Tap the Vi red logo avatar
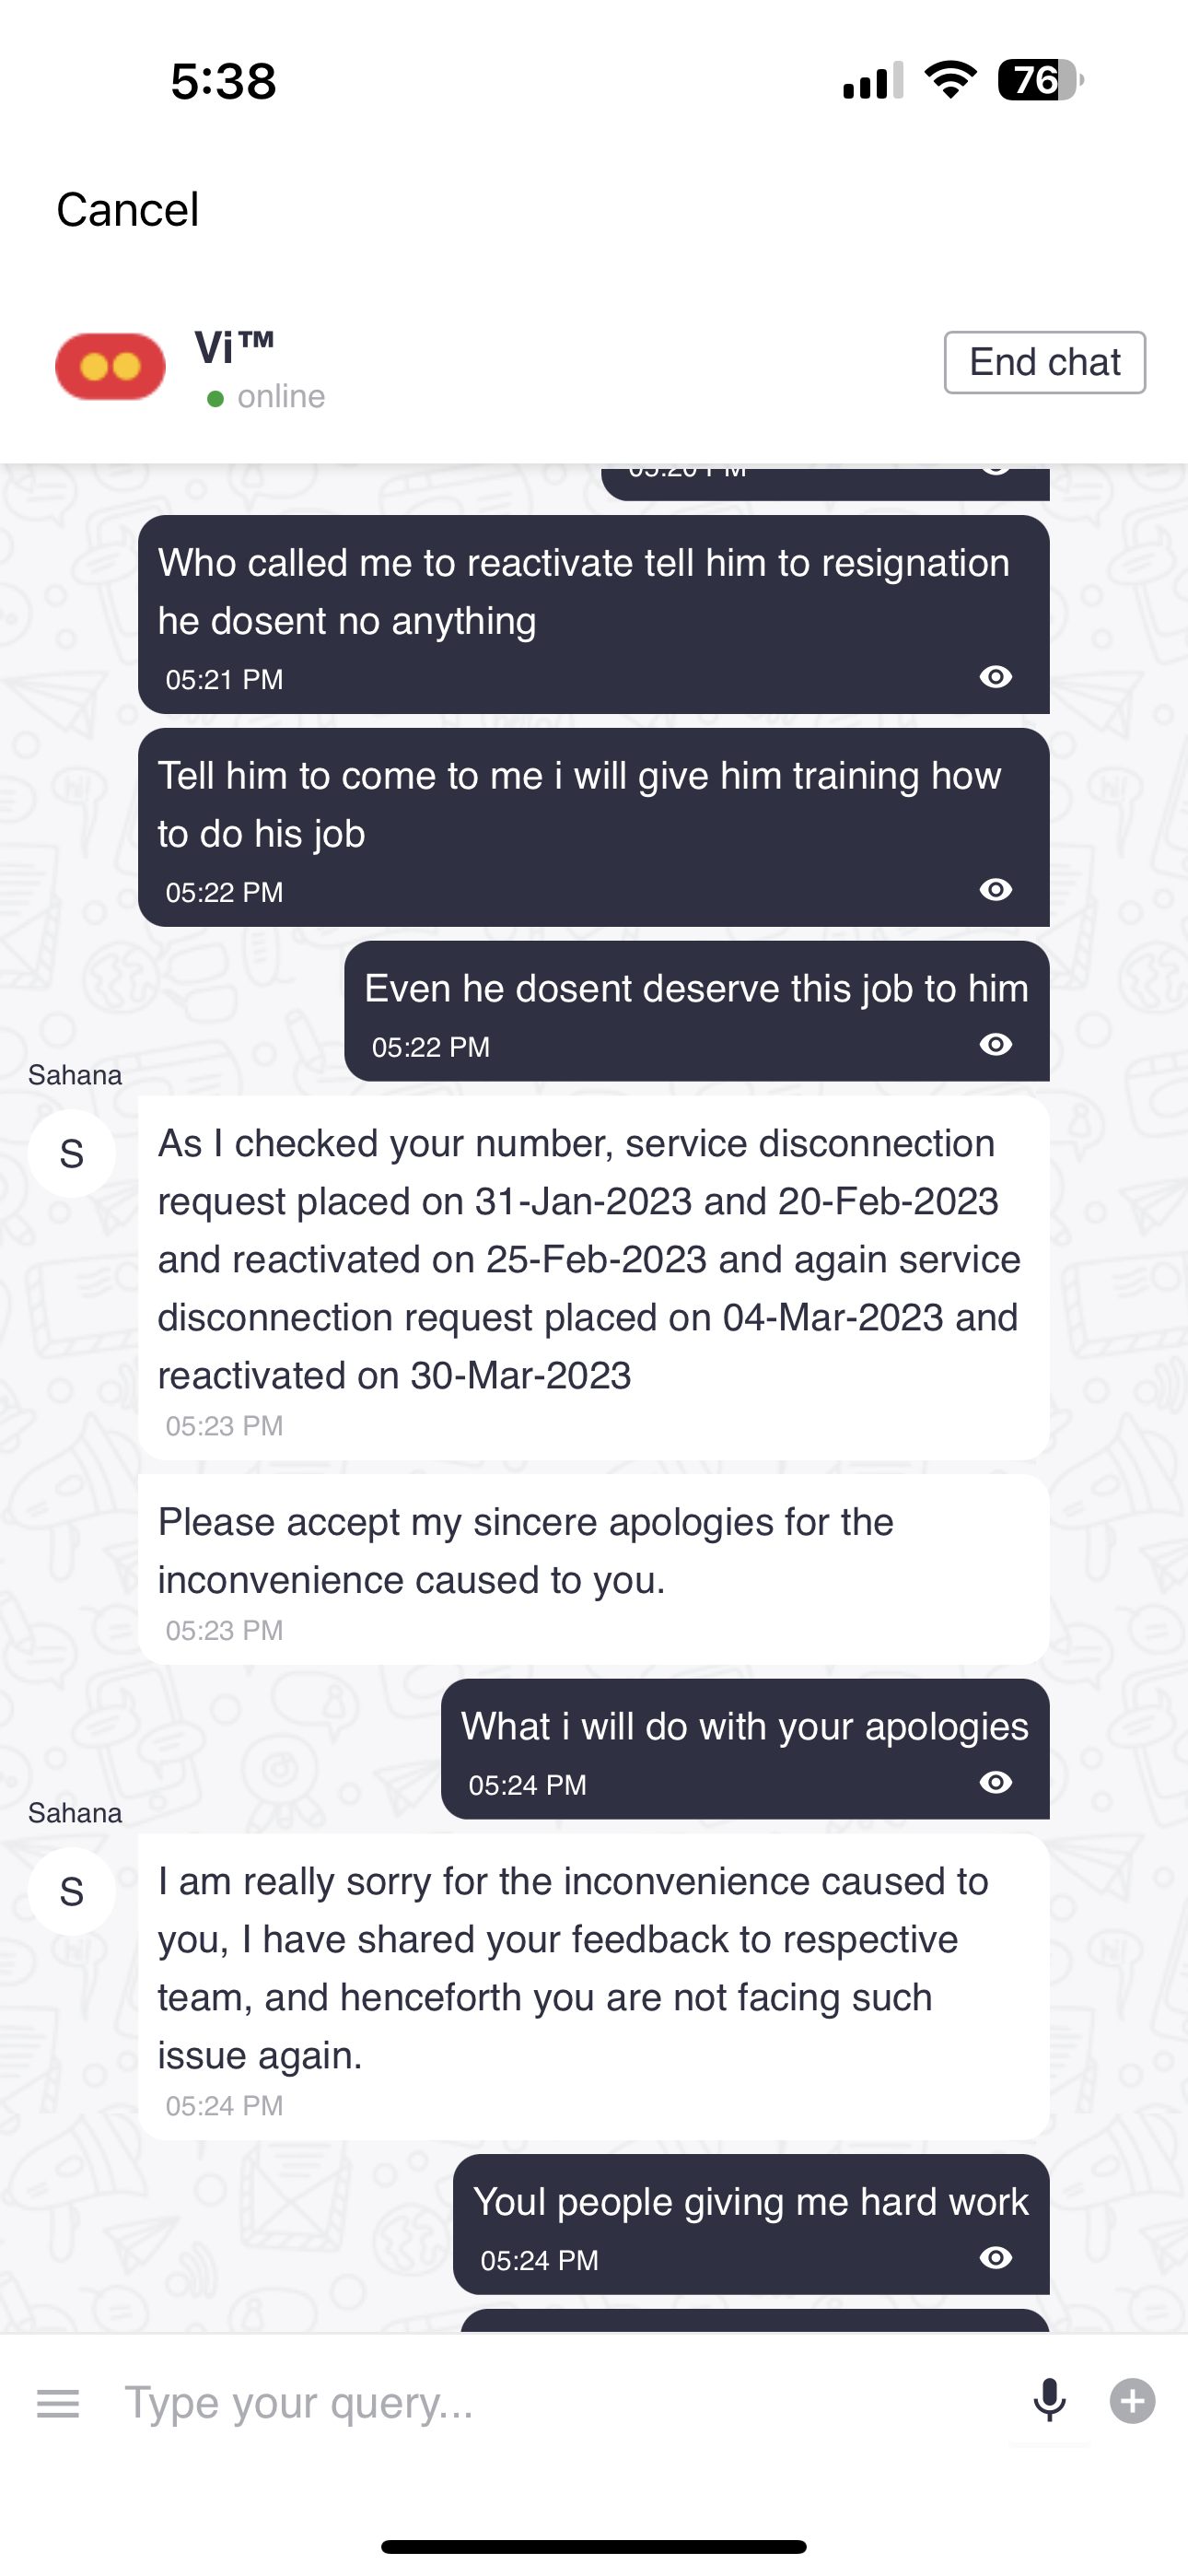Screen dimensions: 1188x2576 click(x=110, y=366)
